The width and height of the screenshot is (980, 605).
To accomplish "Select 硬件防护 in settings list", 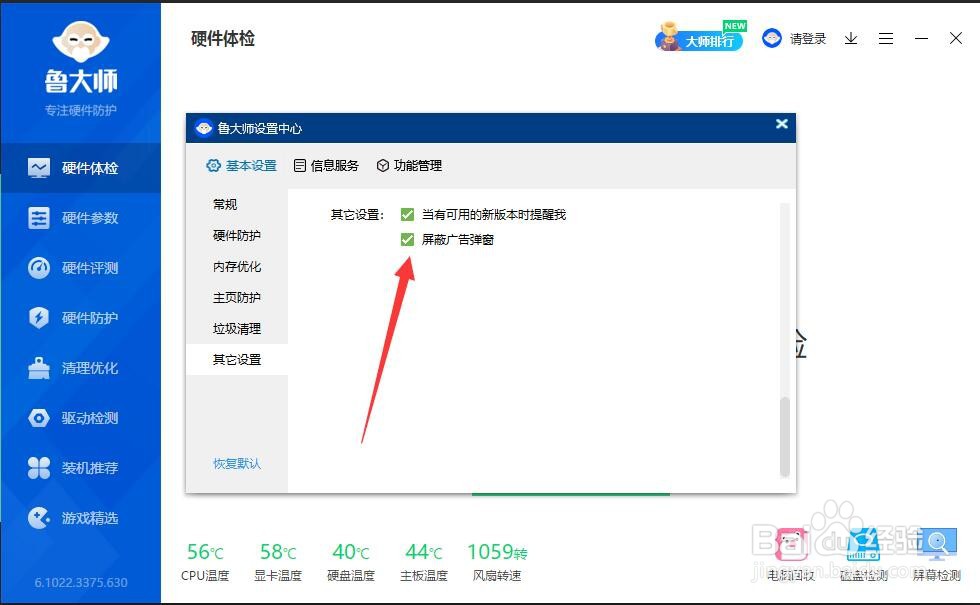I will (x=237, y=236).
